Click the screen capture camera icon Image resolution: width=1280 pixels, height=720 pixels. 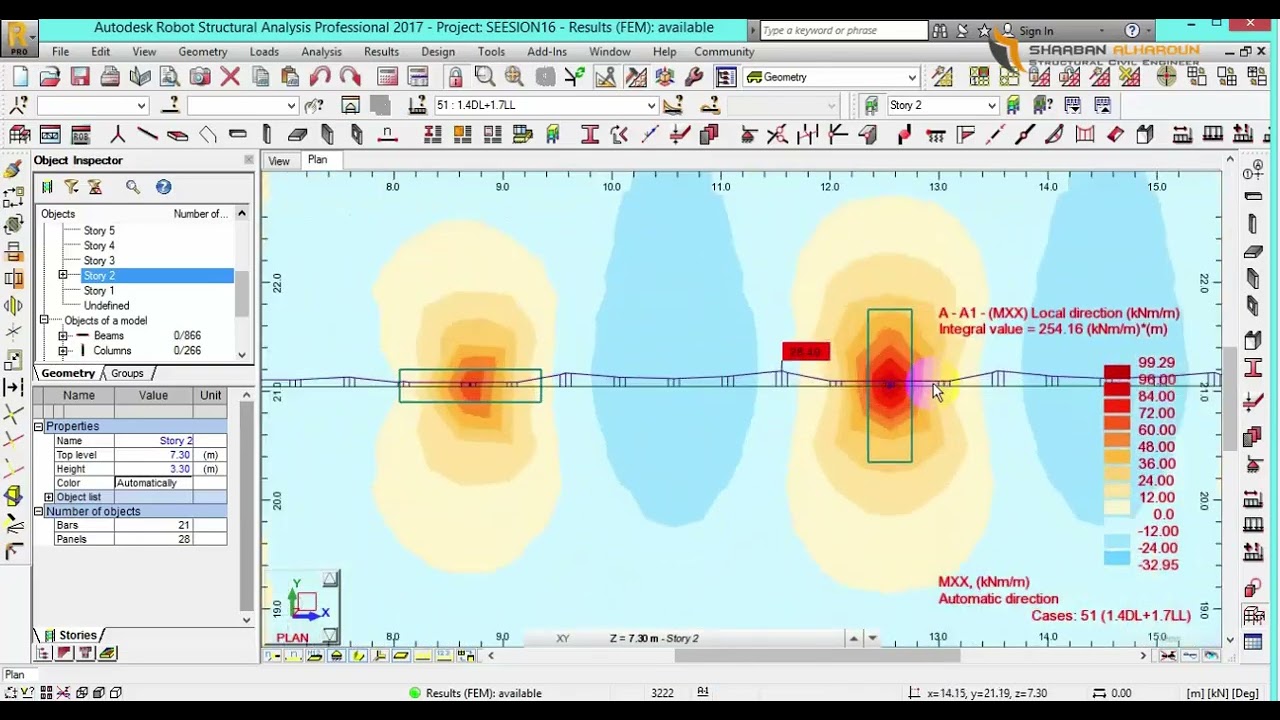click(200, 77)
